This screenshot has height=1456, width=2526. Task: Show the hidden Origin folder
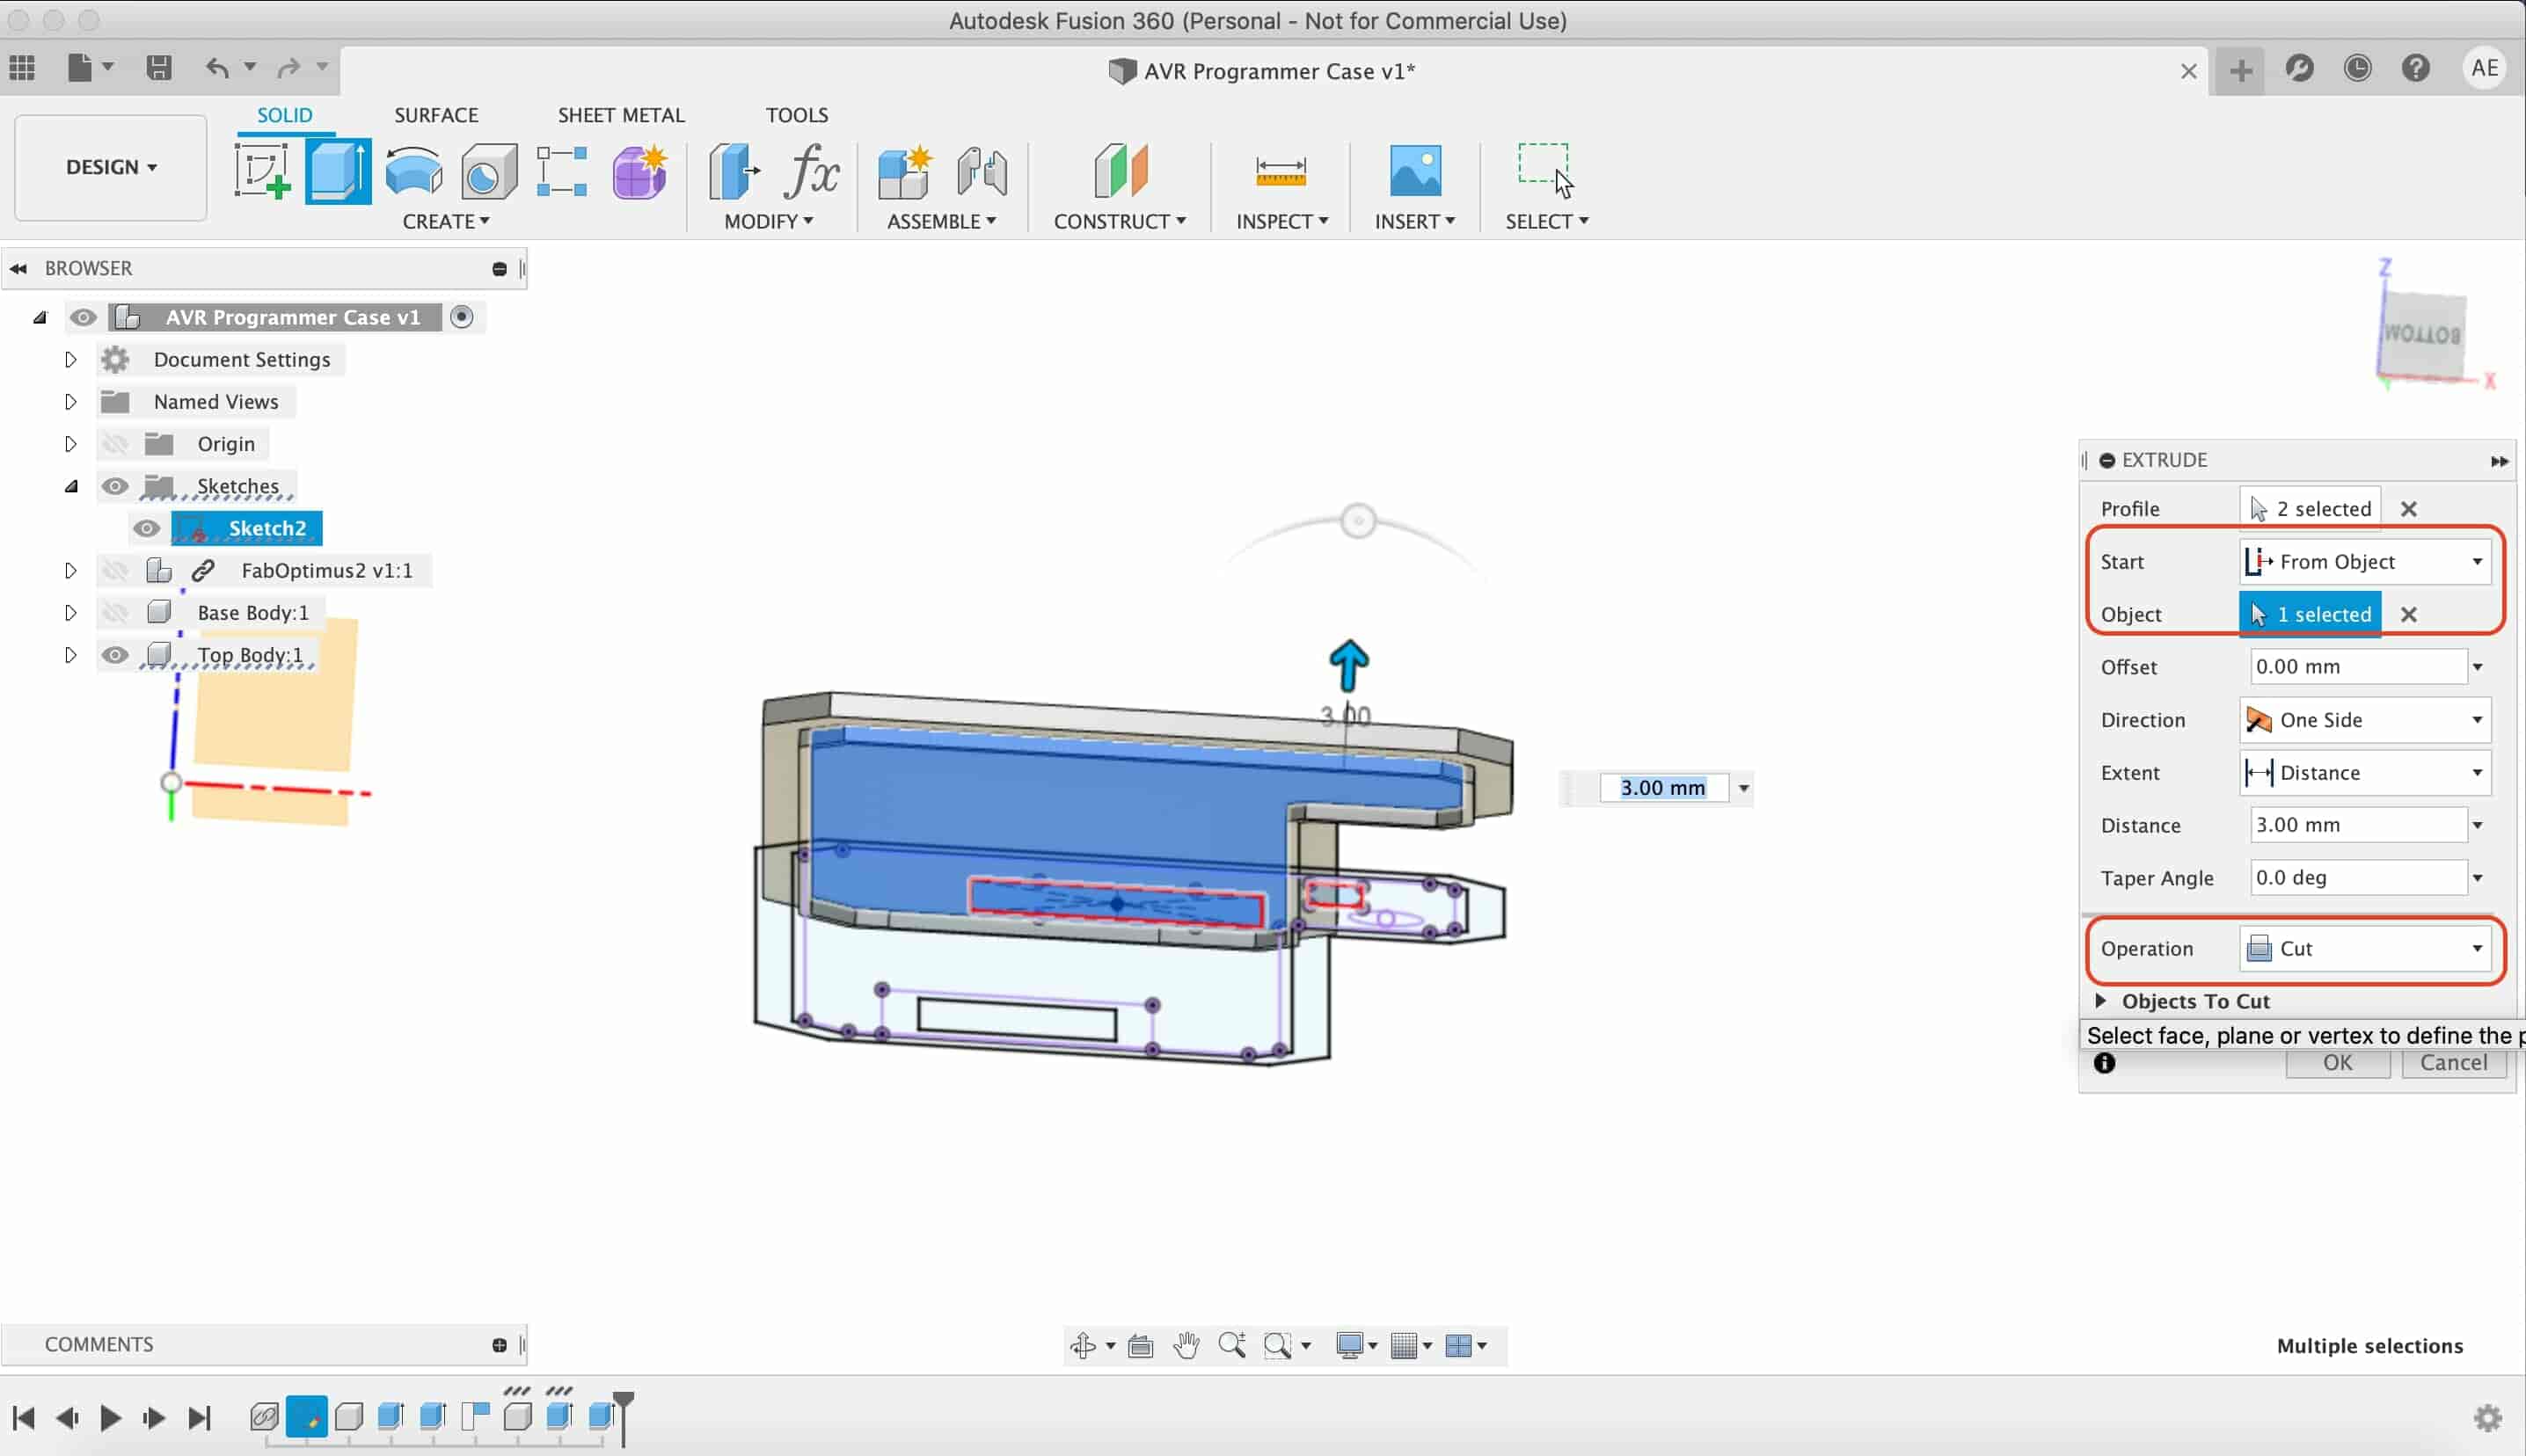pos(115,444)
